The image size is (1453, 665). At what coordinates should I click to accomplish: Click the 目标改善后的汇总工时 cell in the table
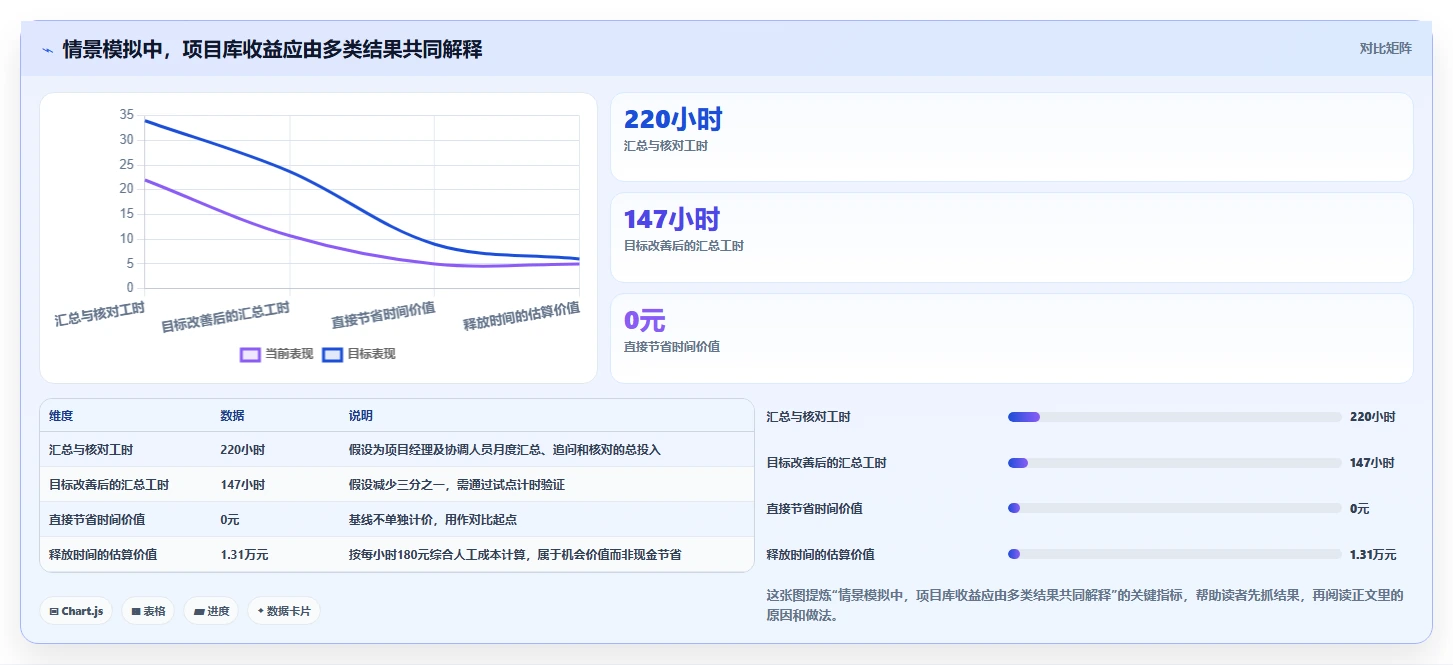pos(109,485)
